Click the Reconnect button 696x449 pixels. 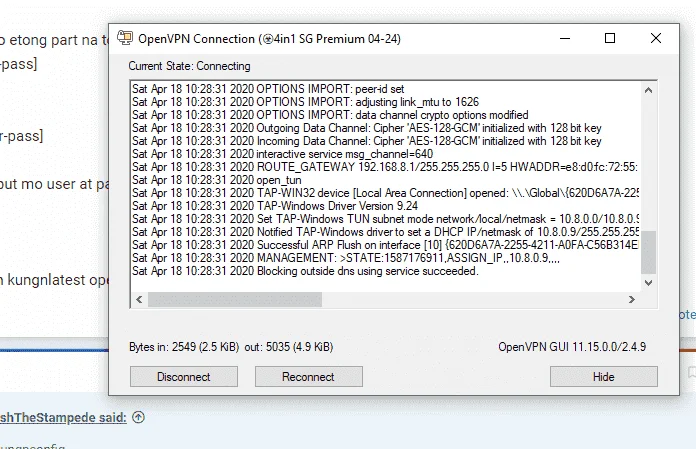[308, 377]
